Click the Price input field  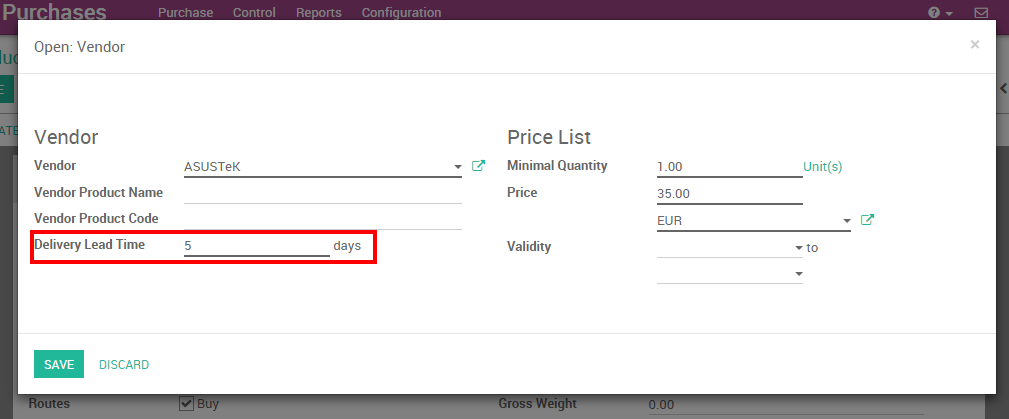pos(729,193)
